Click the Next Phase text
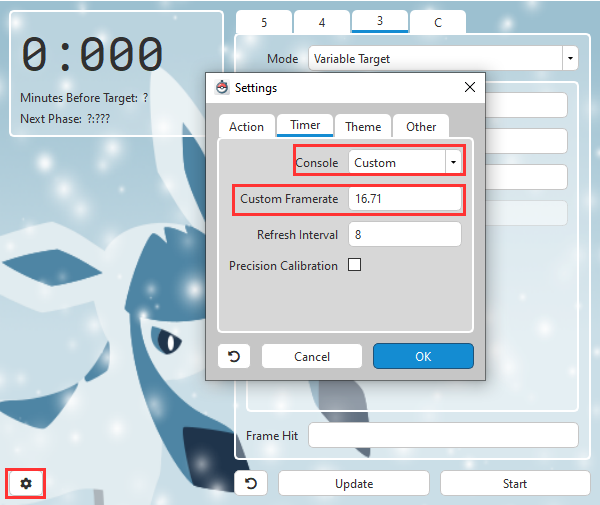Viewport: 600px width, 505px height. point(65,119)
